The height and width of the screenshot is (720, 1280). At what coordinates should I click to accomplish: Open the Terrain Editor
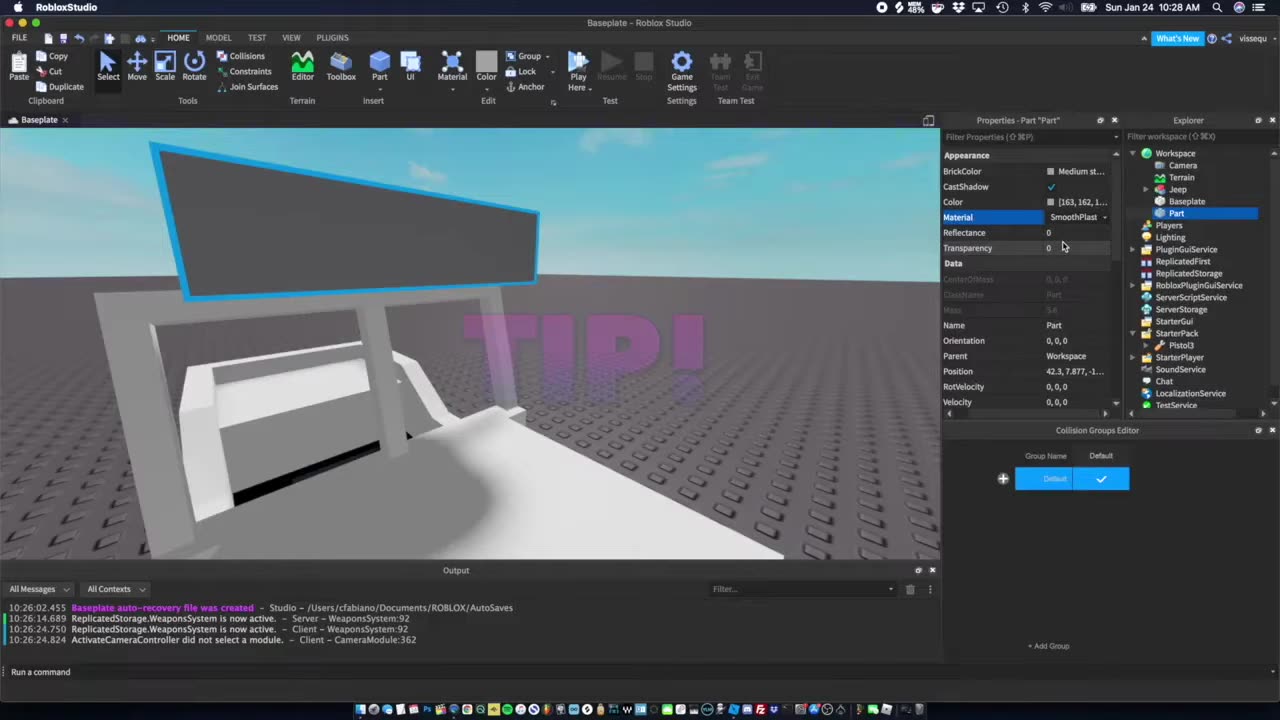(302, 67)
